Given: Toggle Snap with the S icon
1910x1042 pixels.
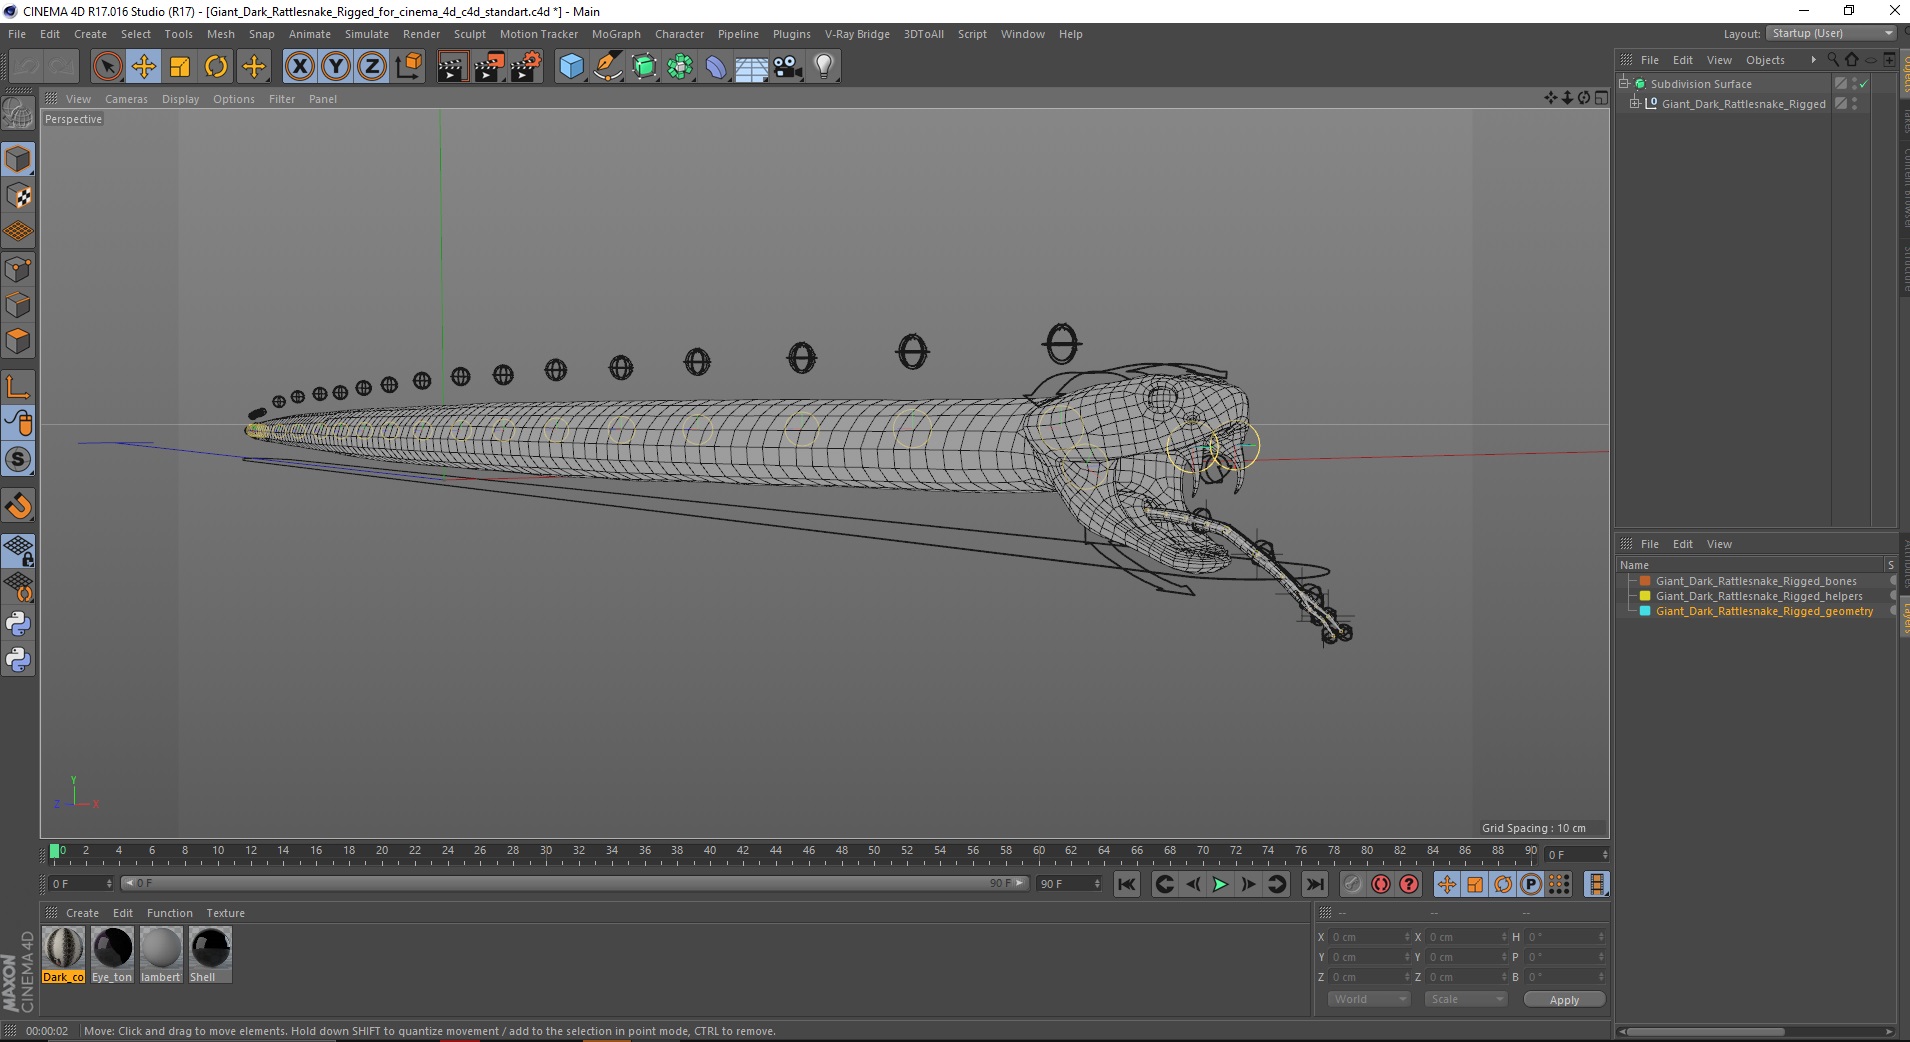Looking at the screenshot, I should coord(18,460).
